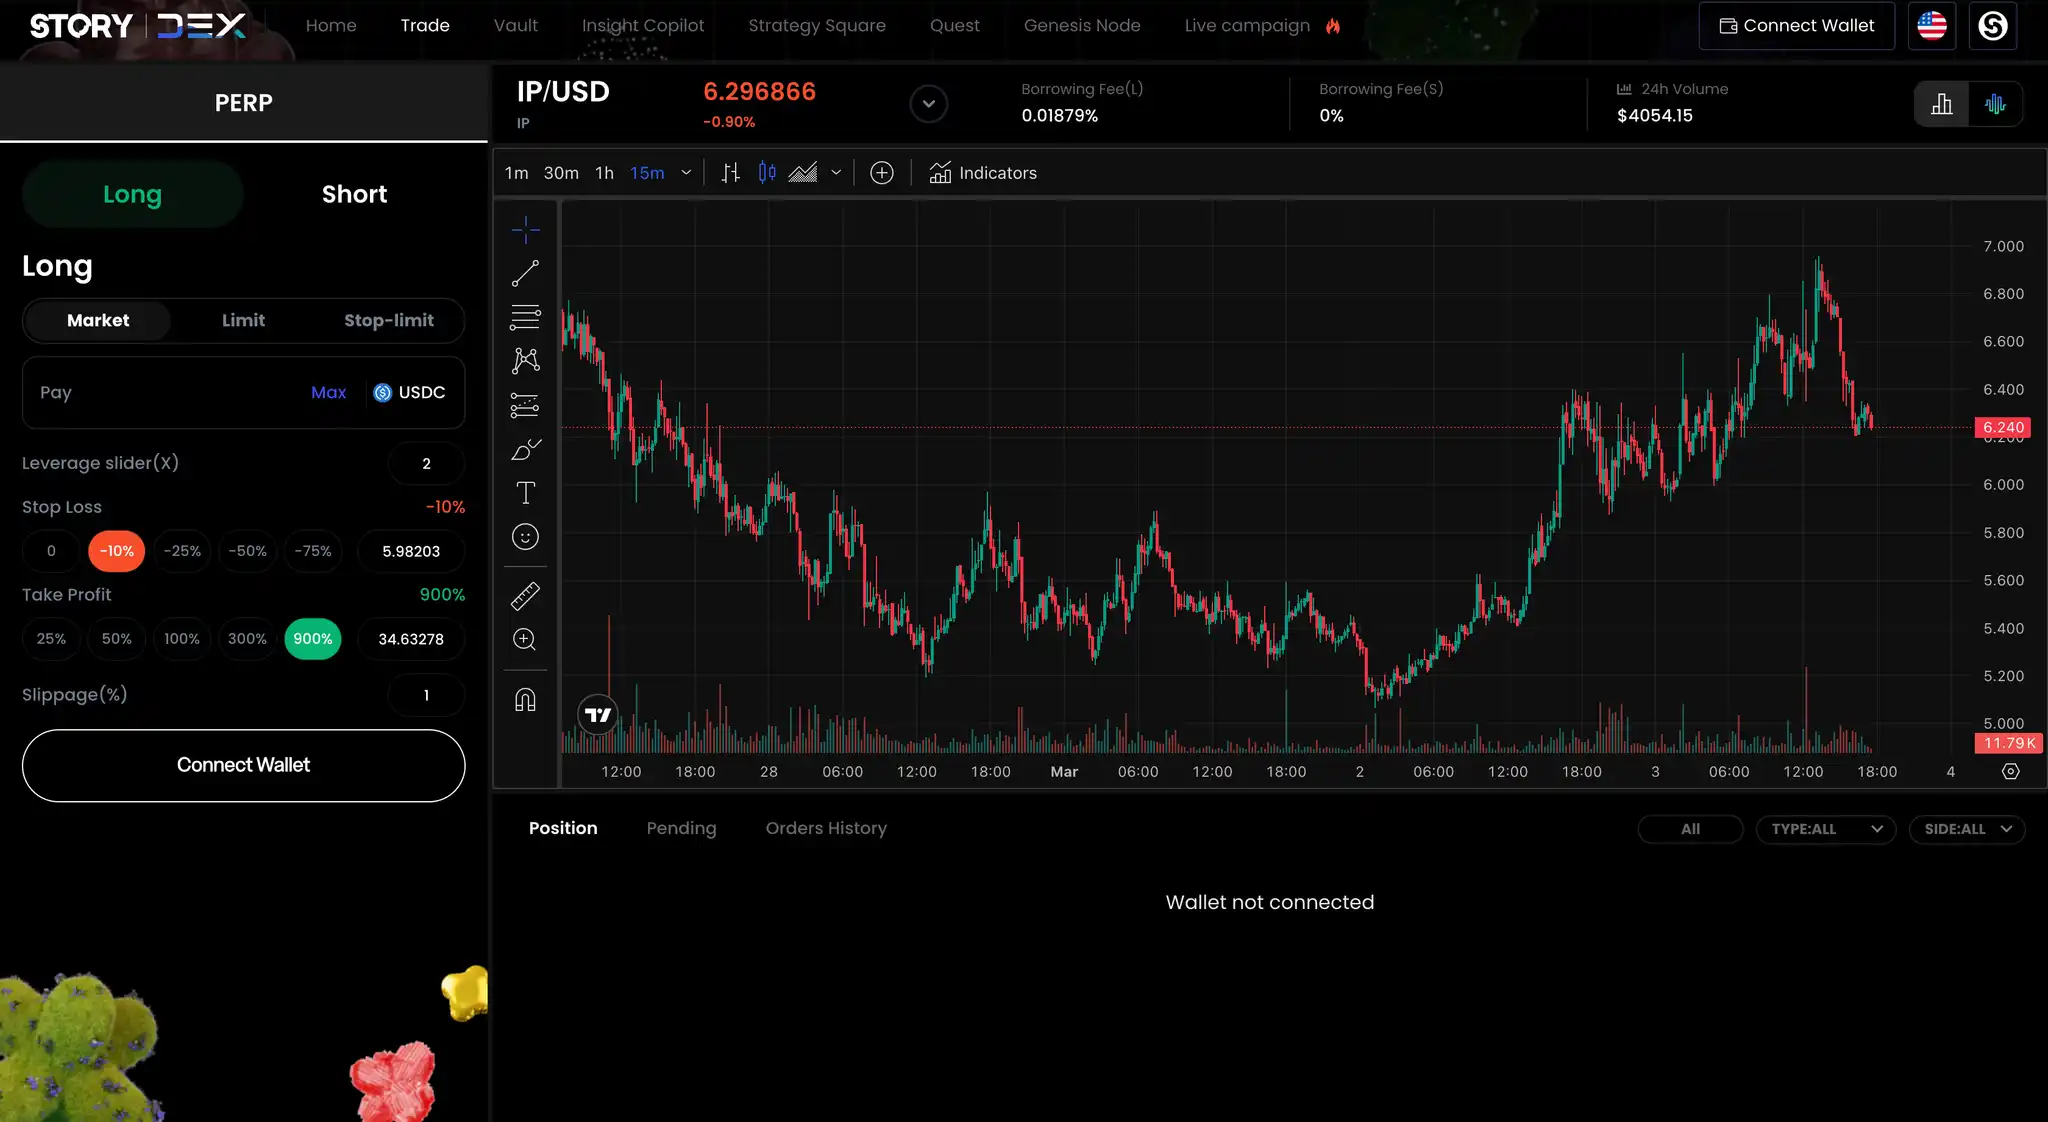Click the Max pay amount link
The image size is (2048, 1122).
(328, 392)
